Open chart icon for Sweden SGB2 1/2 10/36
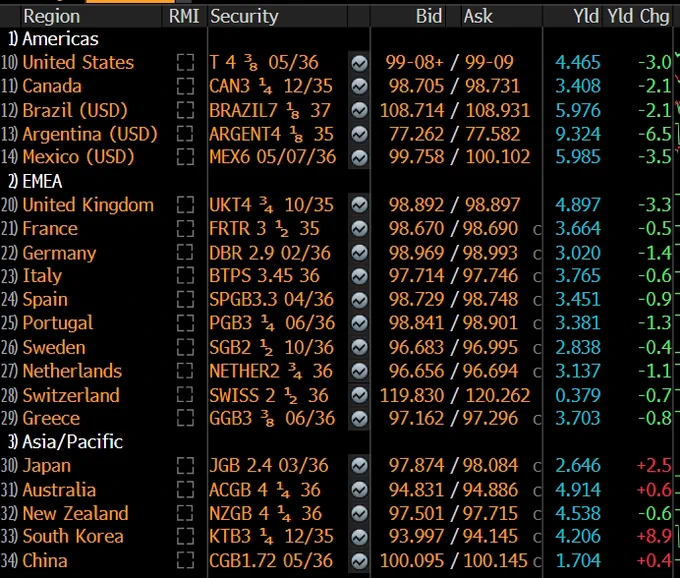680x578 pixels. click(x=359, y=347)
